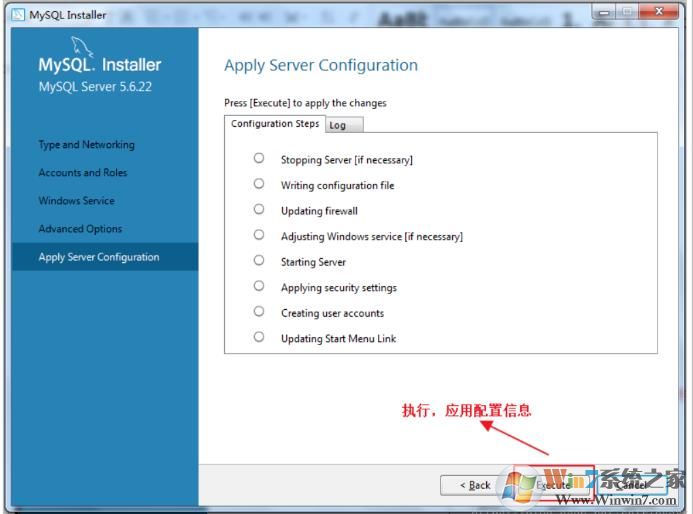693x514 pixels.
Task: Select the Updating firewall step indicator
Action: coord(259,209)
